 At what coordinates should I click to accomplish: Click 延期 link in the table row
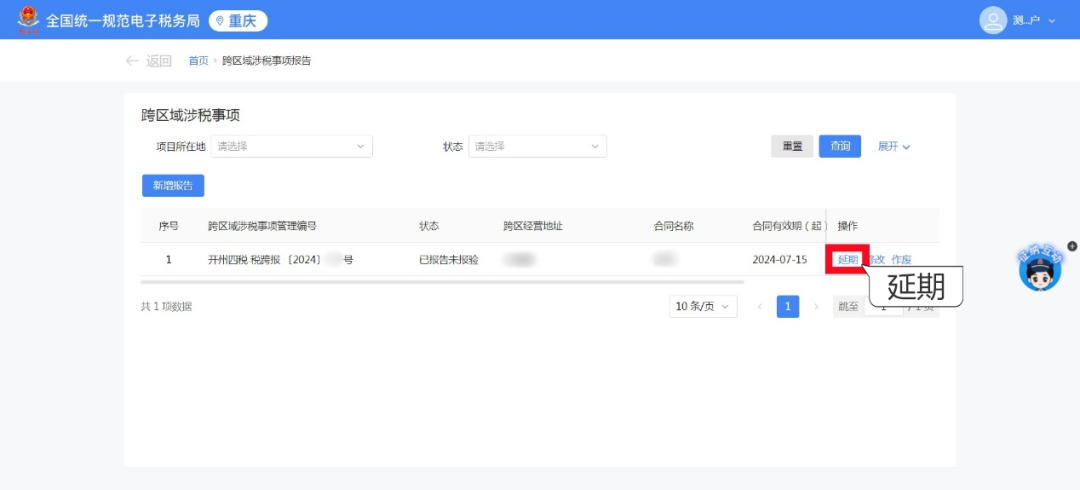pos(848,259)
